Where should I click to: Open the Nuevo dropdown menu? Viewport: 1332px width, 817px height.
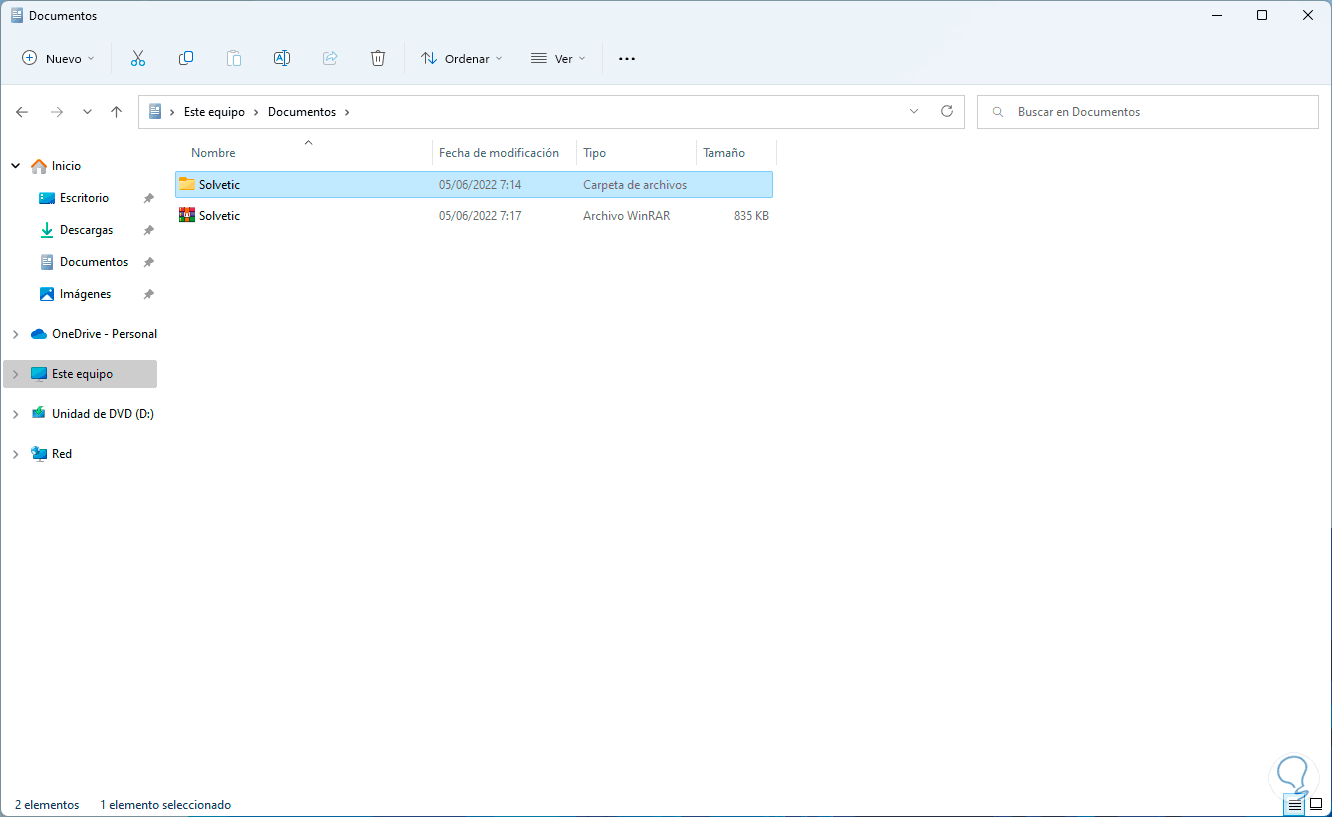[x=59, y=58]
